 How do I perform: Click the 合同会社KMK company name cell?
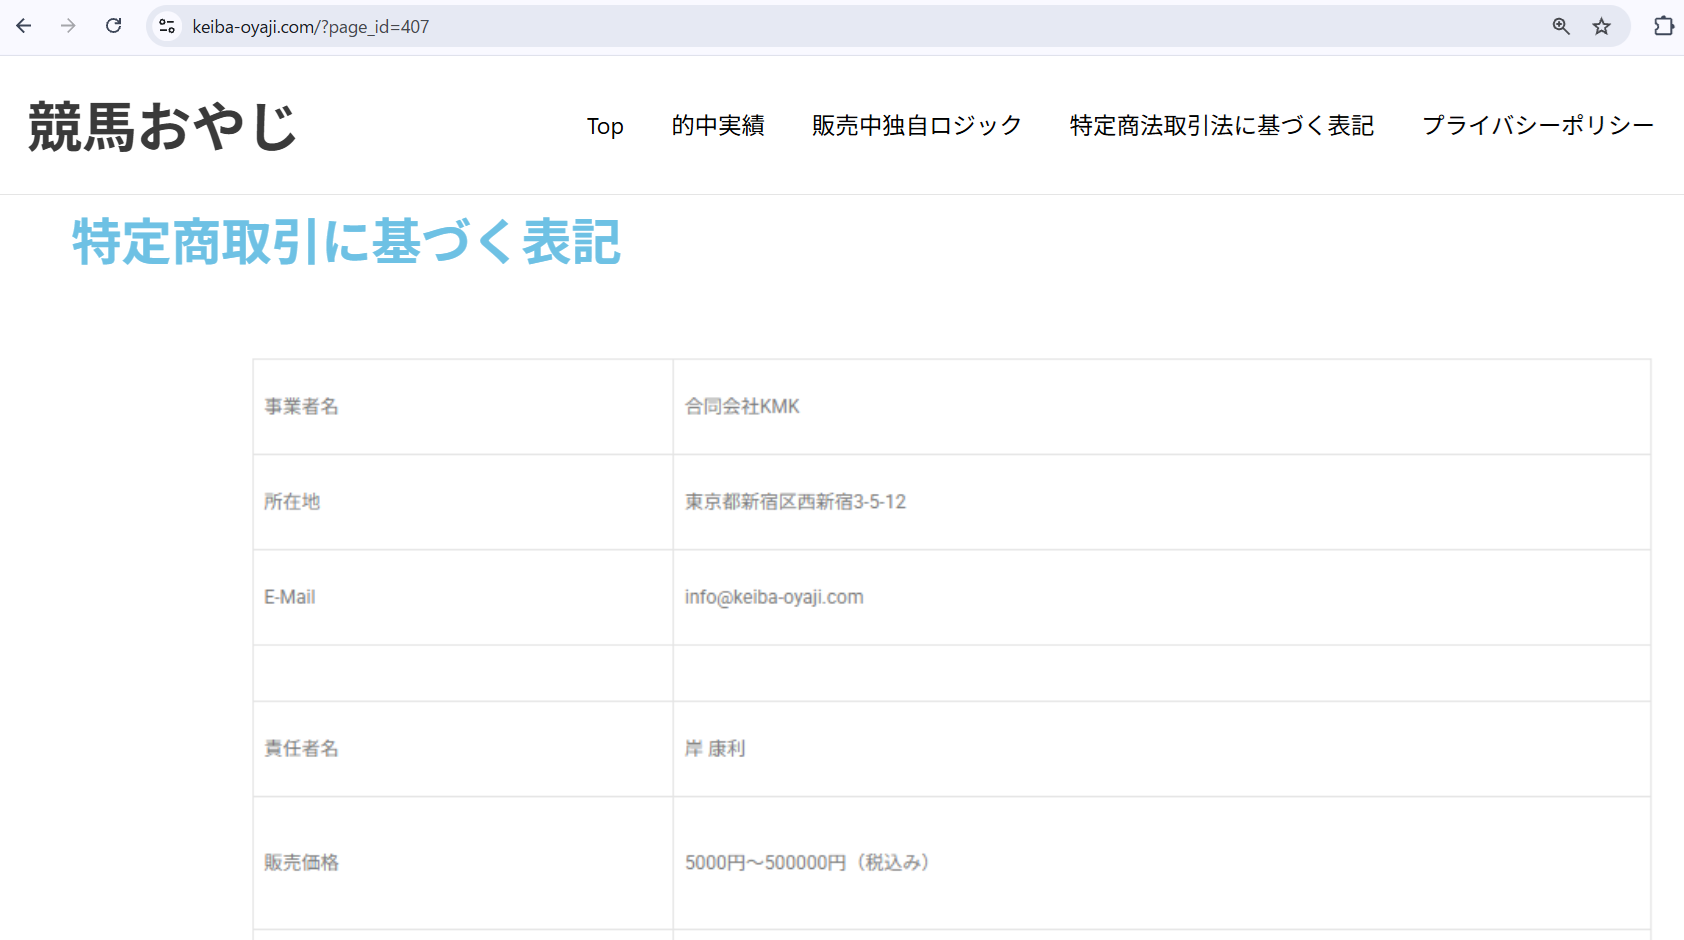[x=742, y=407]
